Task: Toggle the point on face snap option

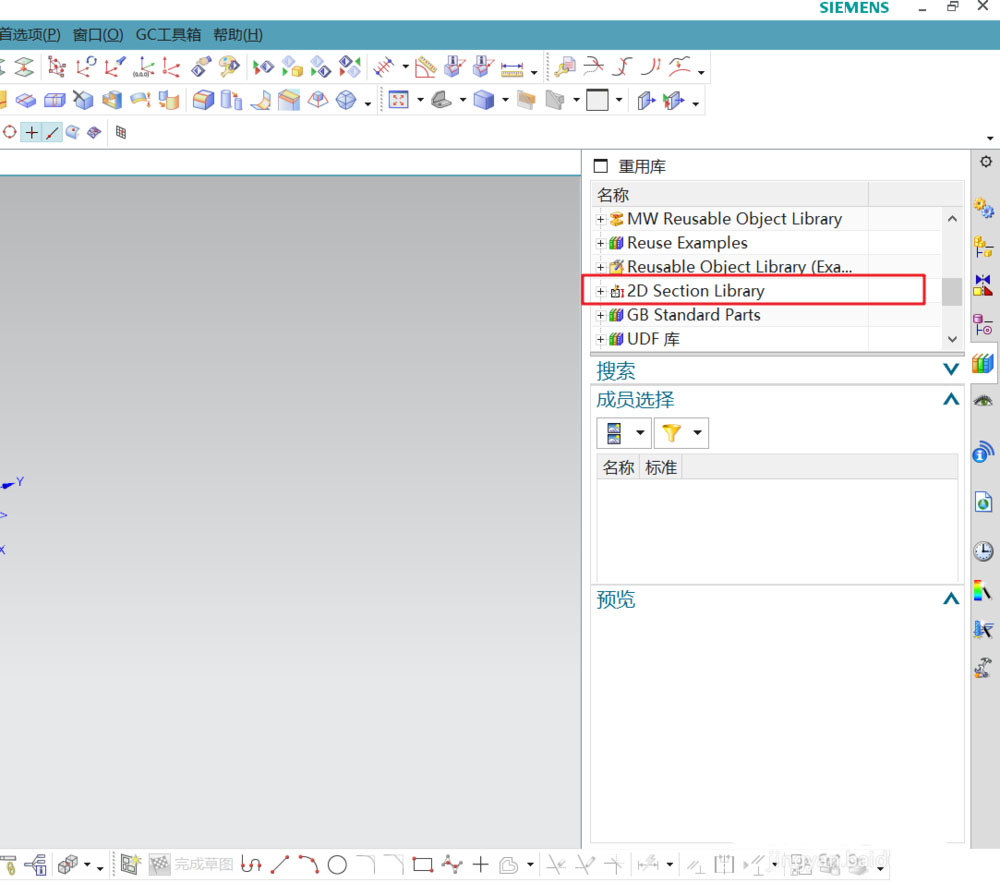Action: (x=73, y=132)
